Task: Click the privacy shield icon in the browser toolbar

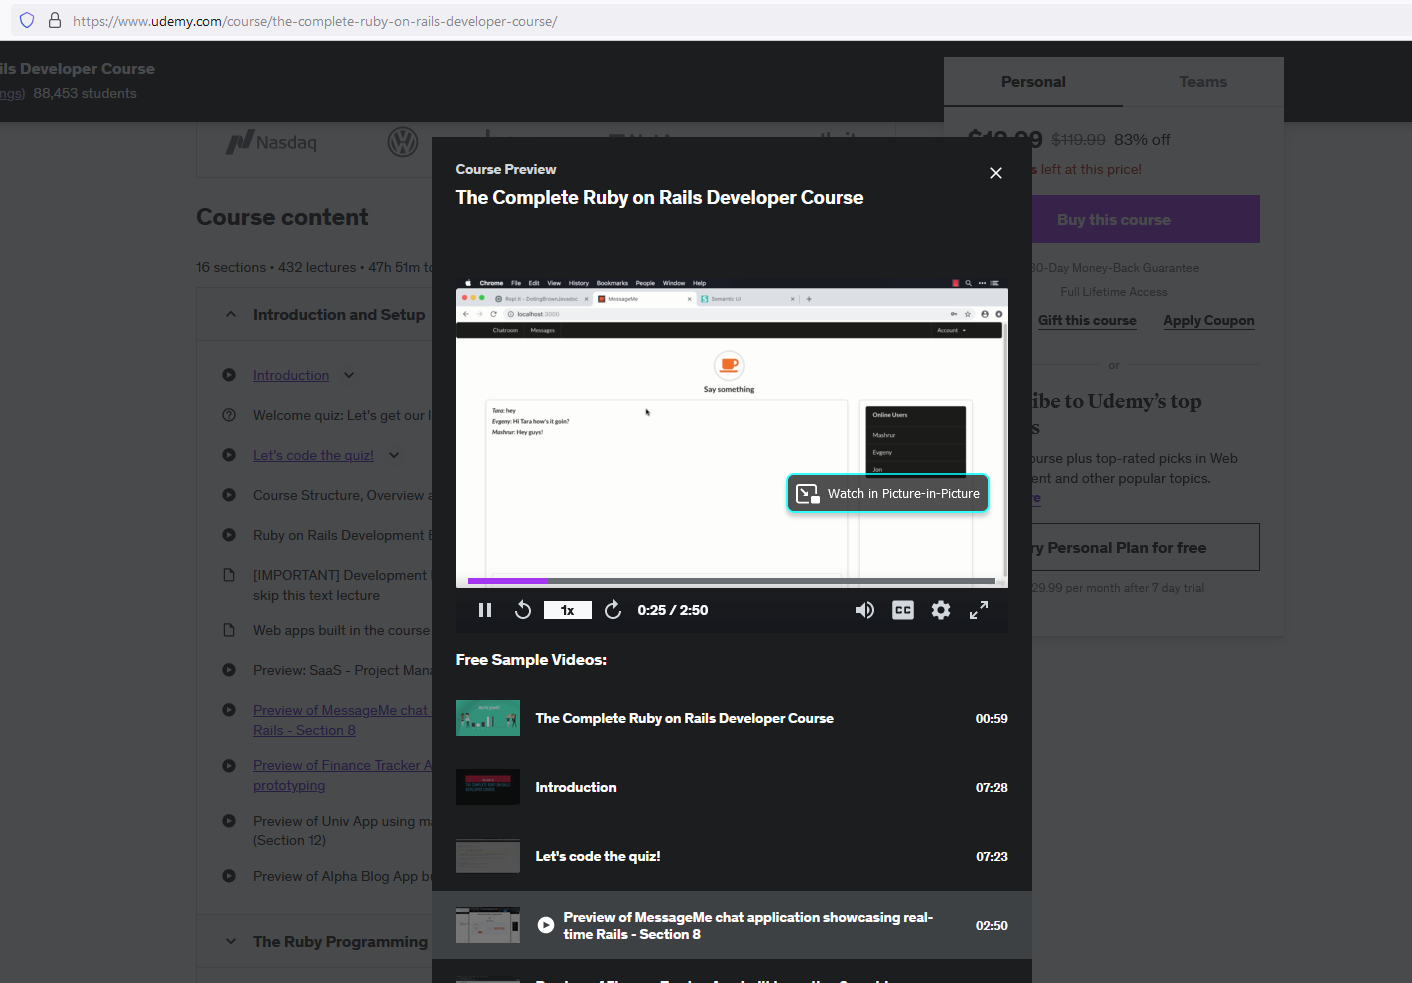Action: coord(26,20)
